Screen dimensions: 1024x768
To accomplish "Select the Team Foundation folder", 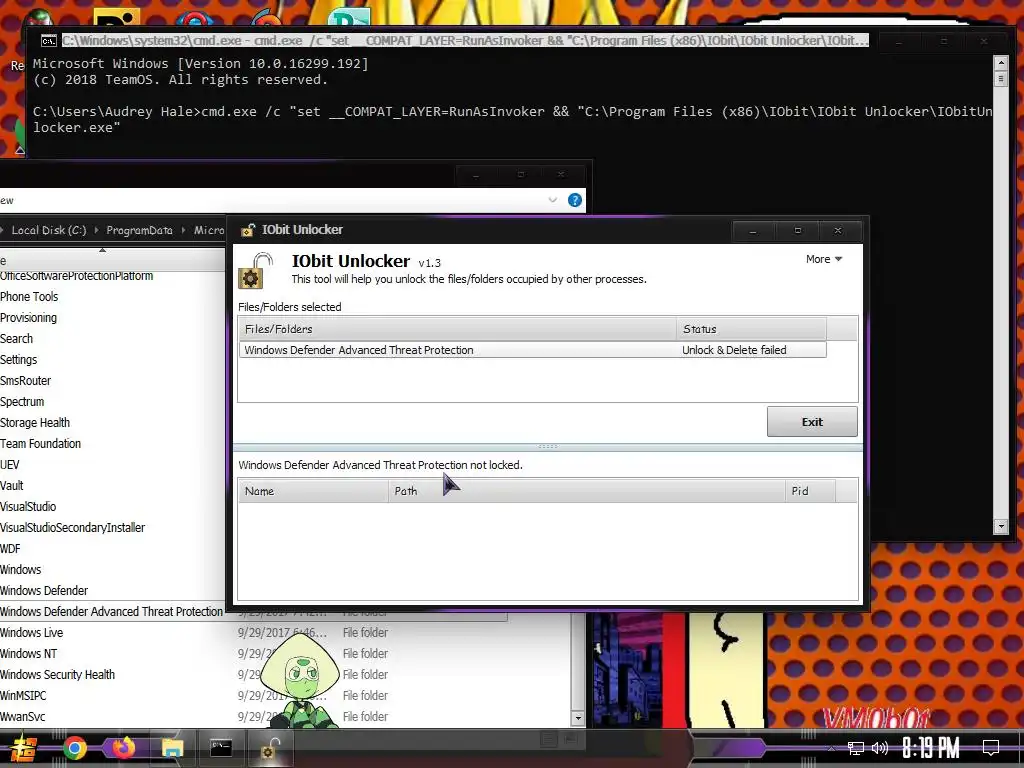I will tap(40, 443).
